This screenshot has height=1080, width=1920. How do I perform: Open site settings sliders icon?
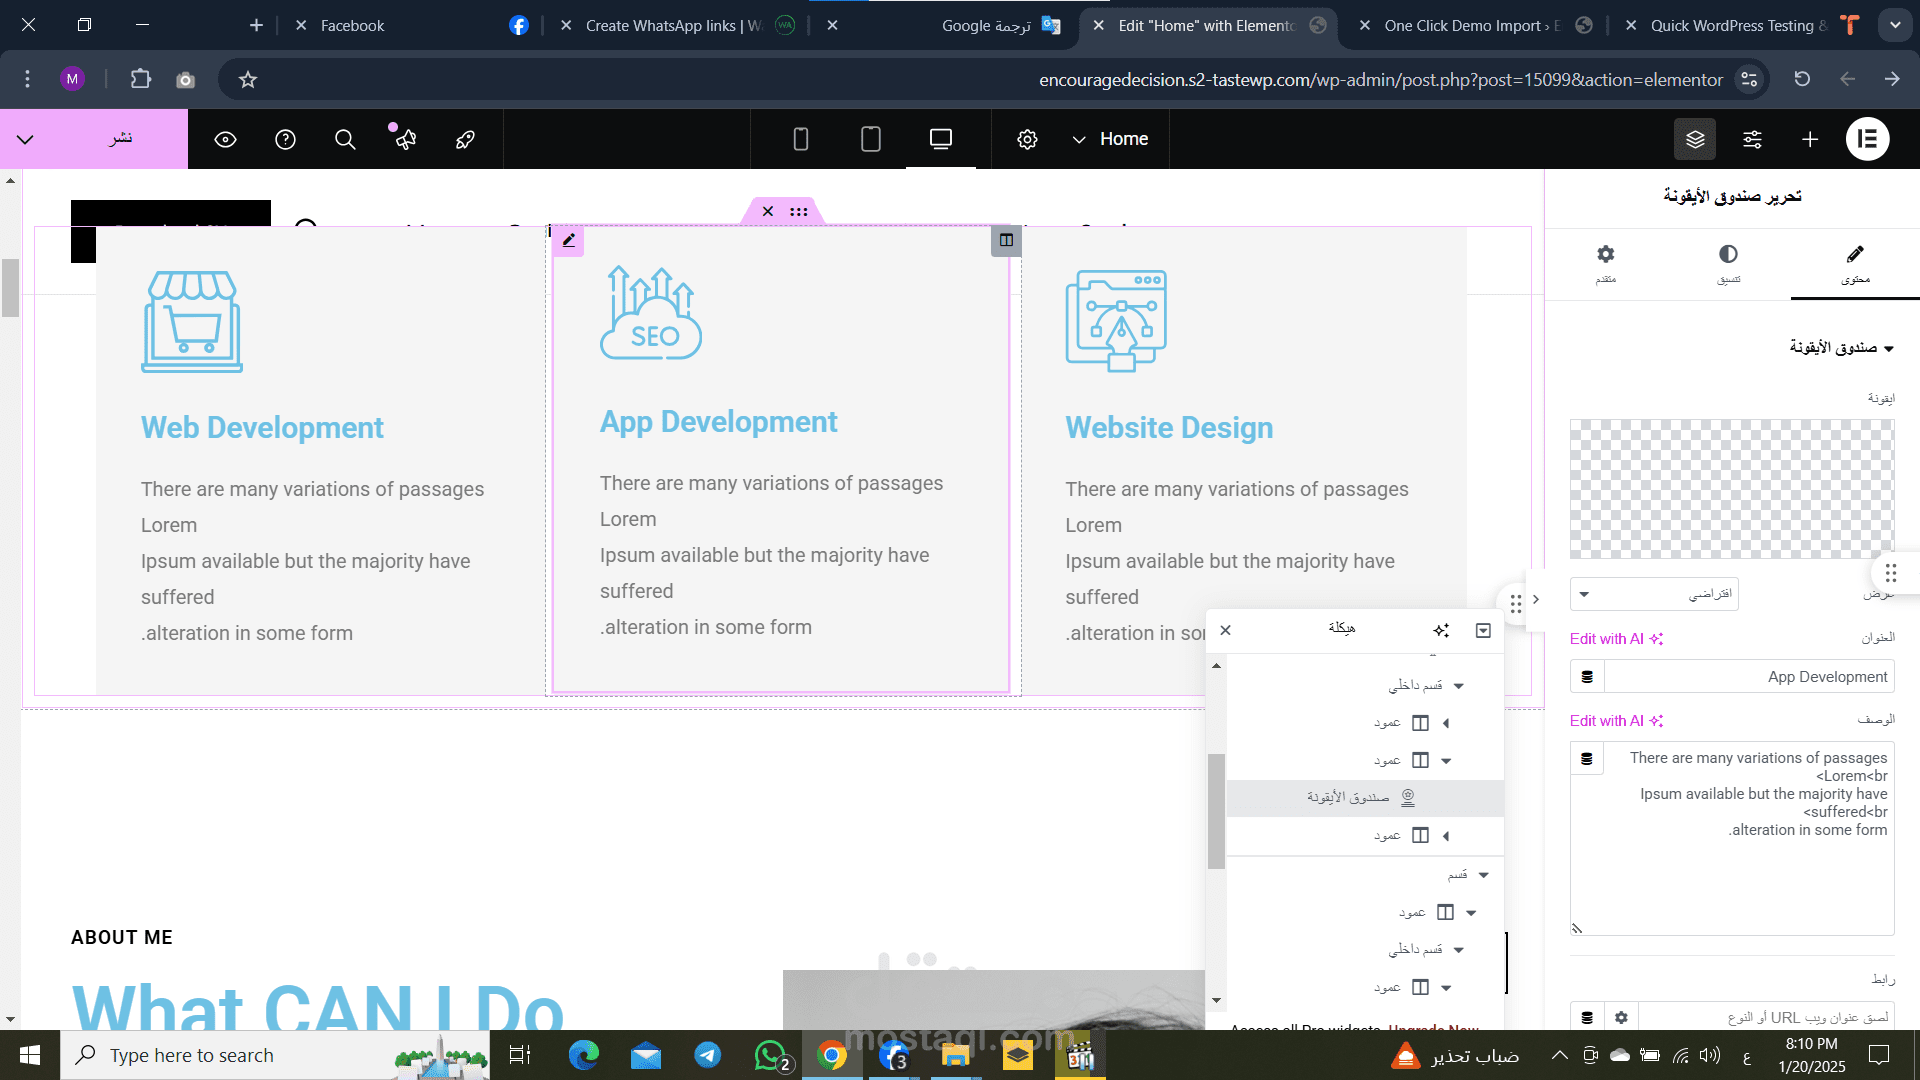1752,139
